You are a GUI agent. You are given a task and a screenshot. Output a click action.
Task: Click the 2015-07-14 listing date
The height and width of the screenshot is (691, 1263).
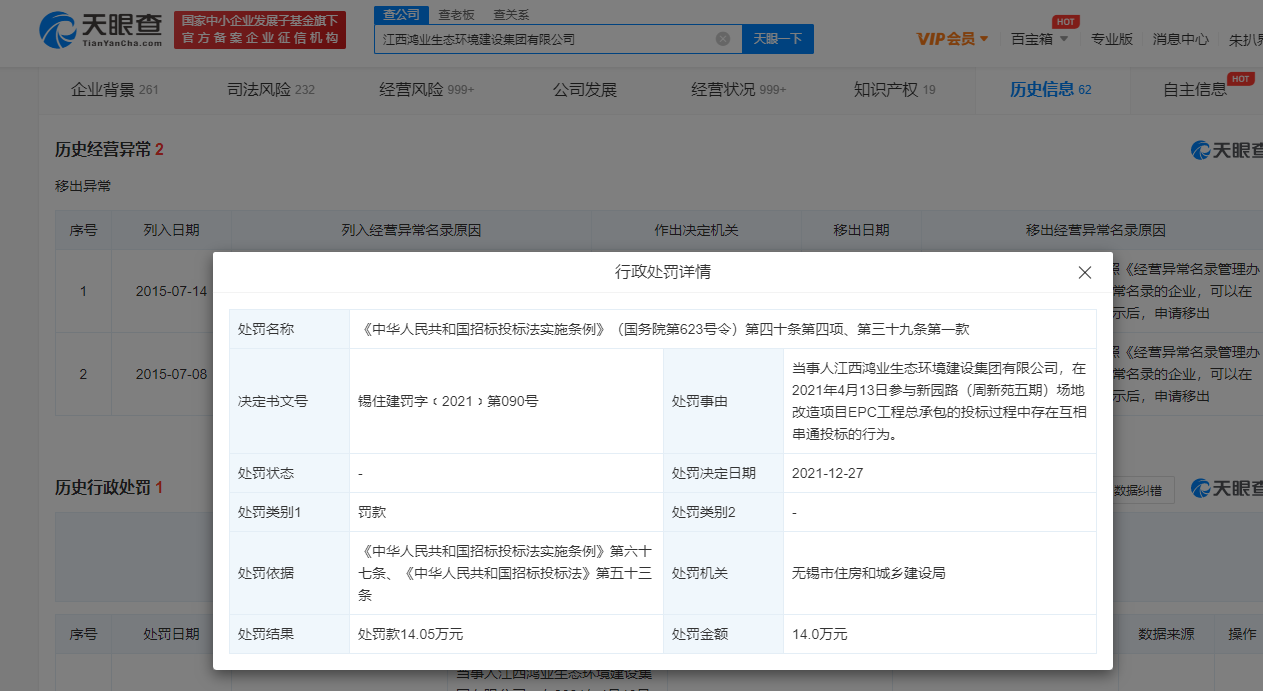coord(171,291)
